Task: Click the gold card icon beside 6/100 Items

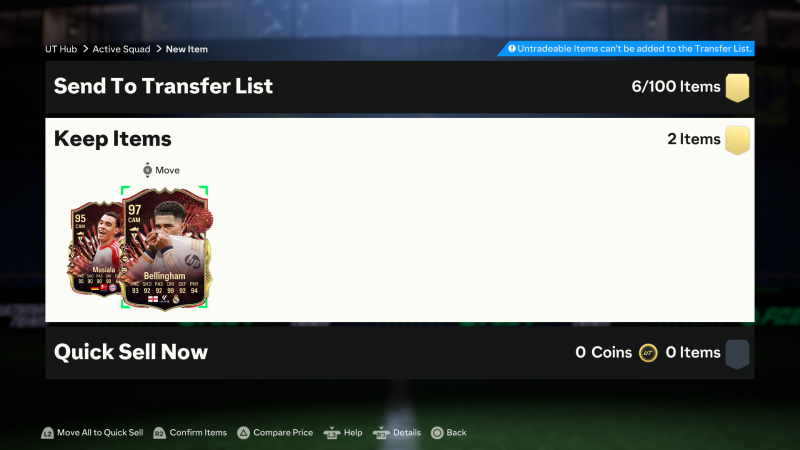Action: point(737,88)
